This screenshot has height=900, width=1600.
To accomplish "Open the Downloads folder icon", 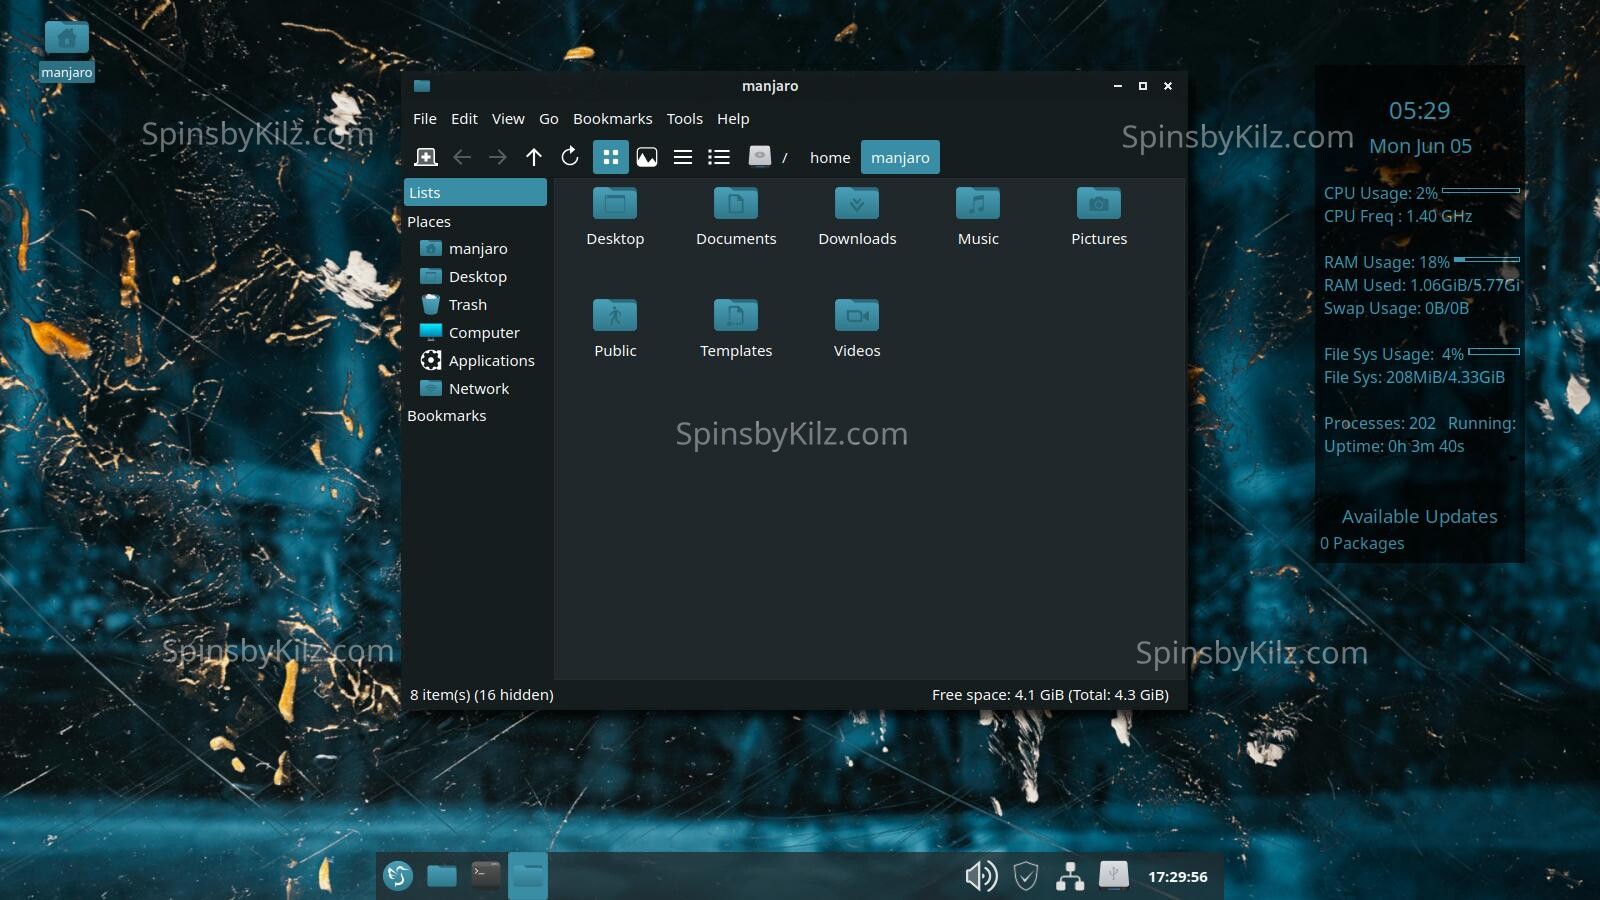I will [857, 204].
